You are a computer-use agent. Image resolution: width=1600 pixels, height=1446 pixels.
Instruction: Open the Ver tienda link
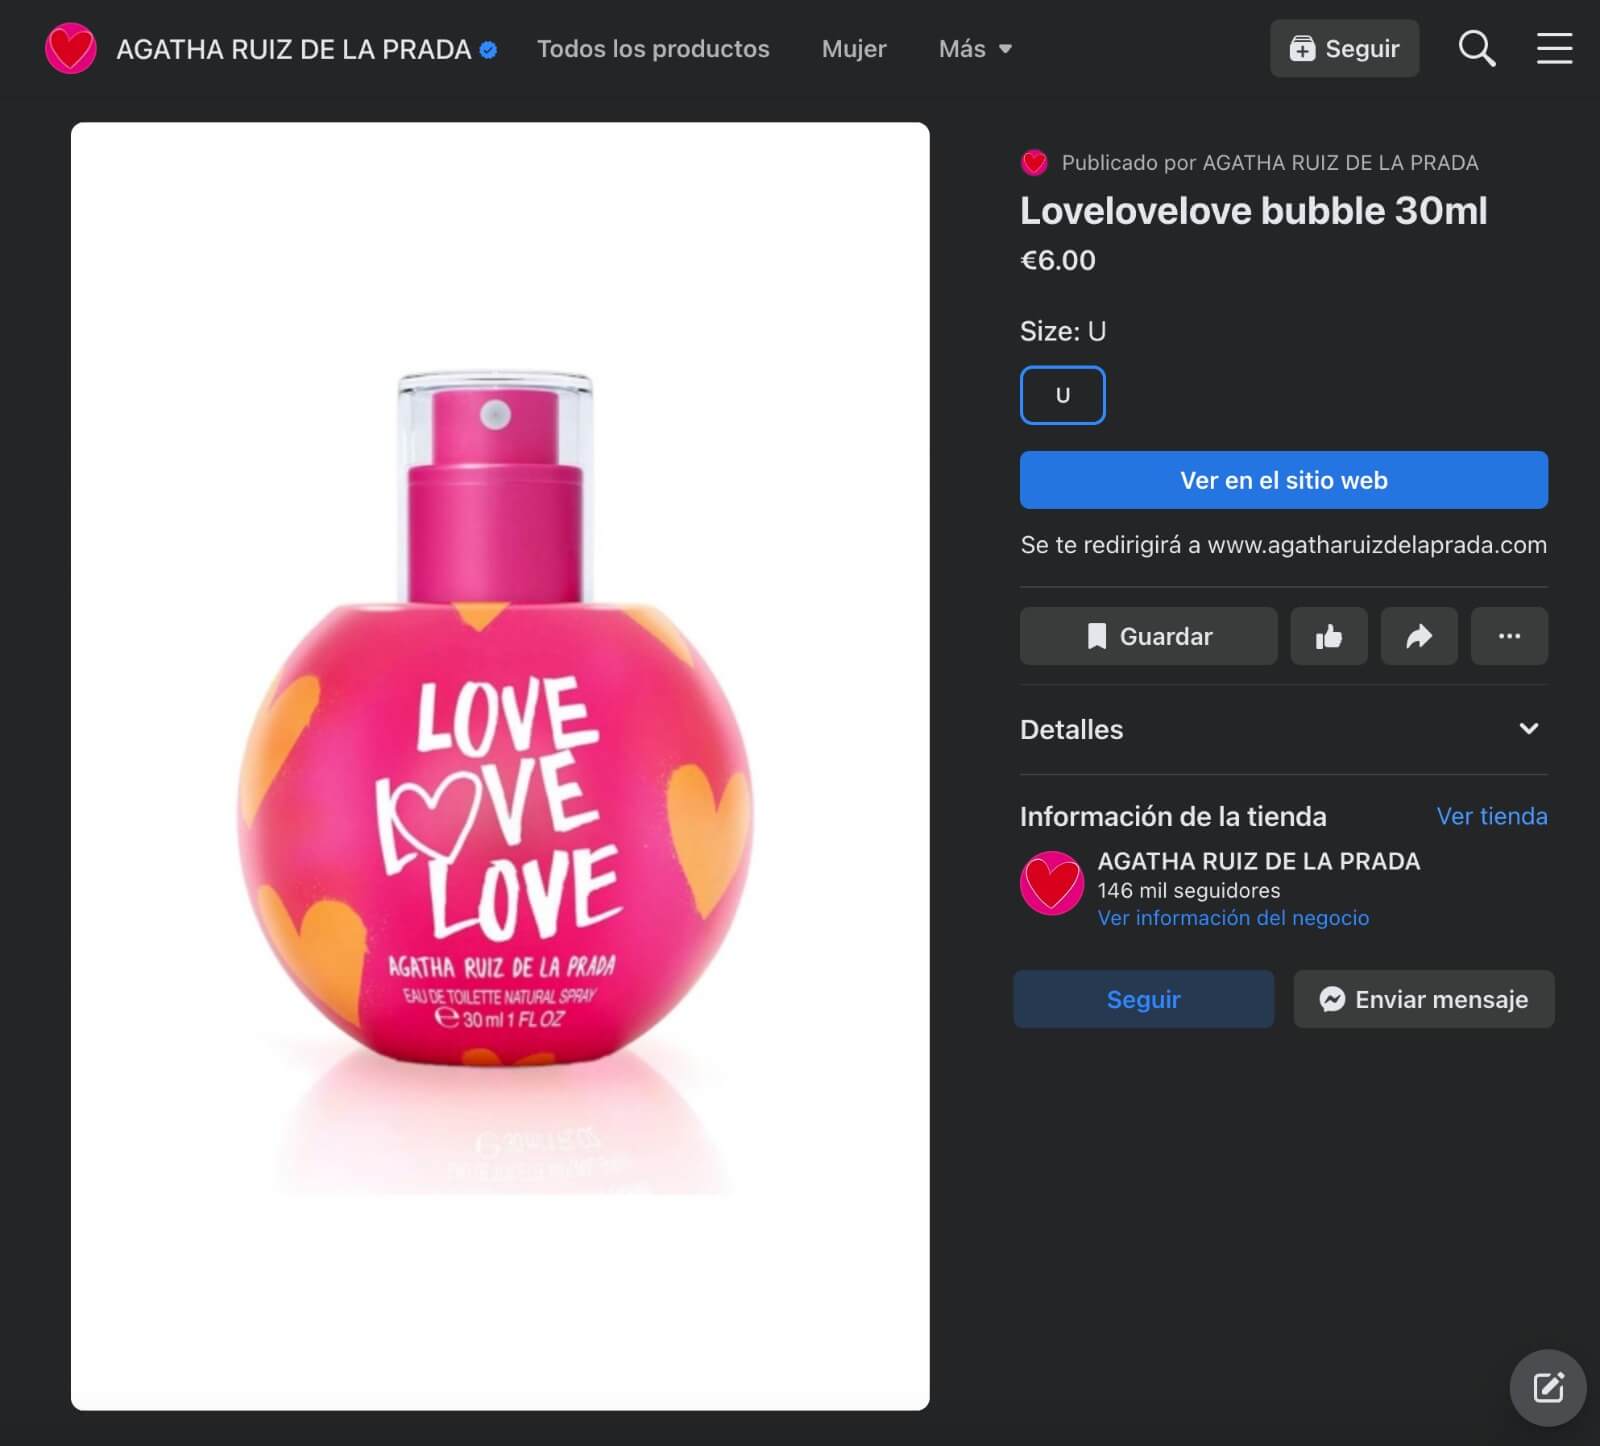1491,816
